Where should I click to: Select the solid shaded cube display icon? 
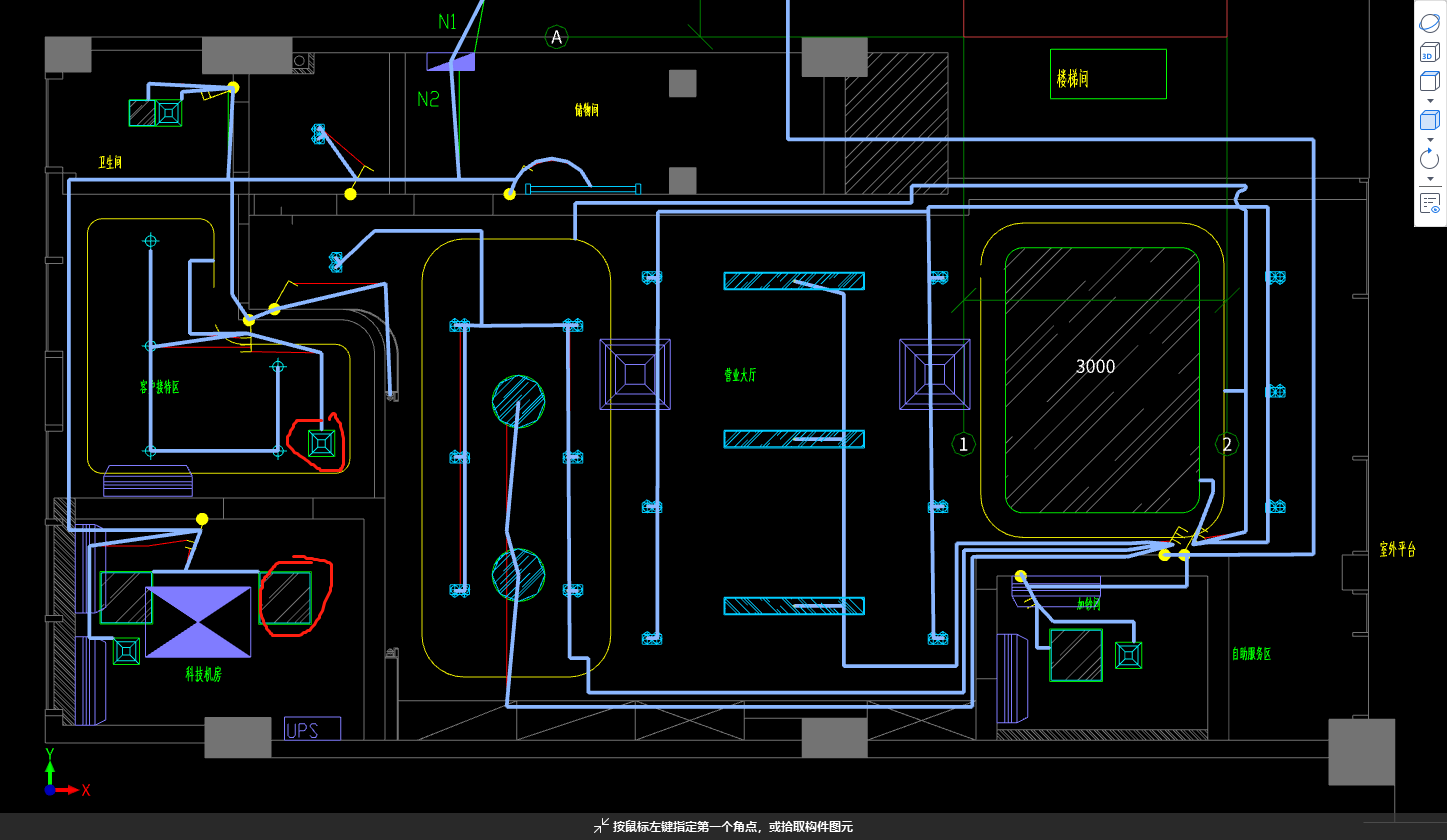1429,121
